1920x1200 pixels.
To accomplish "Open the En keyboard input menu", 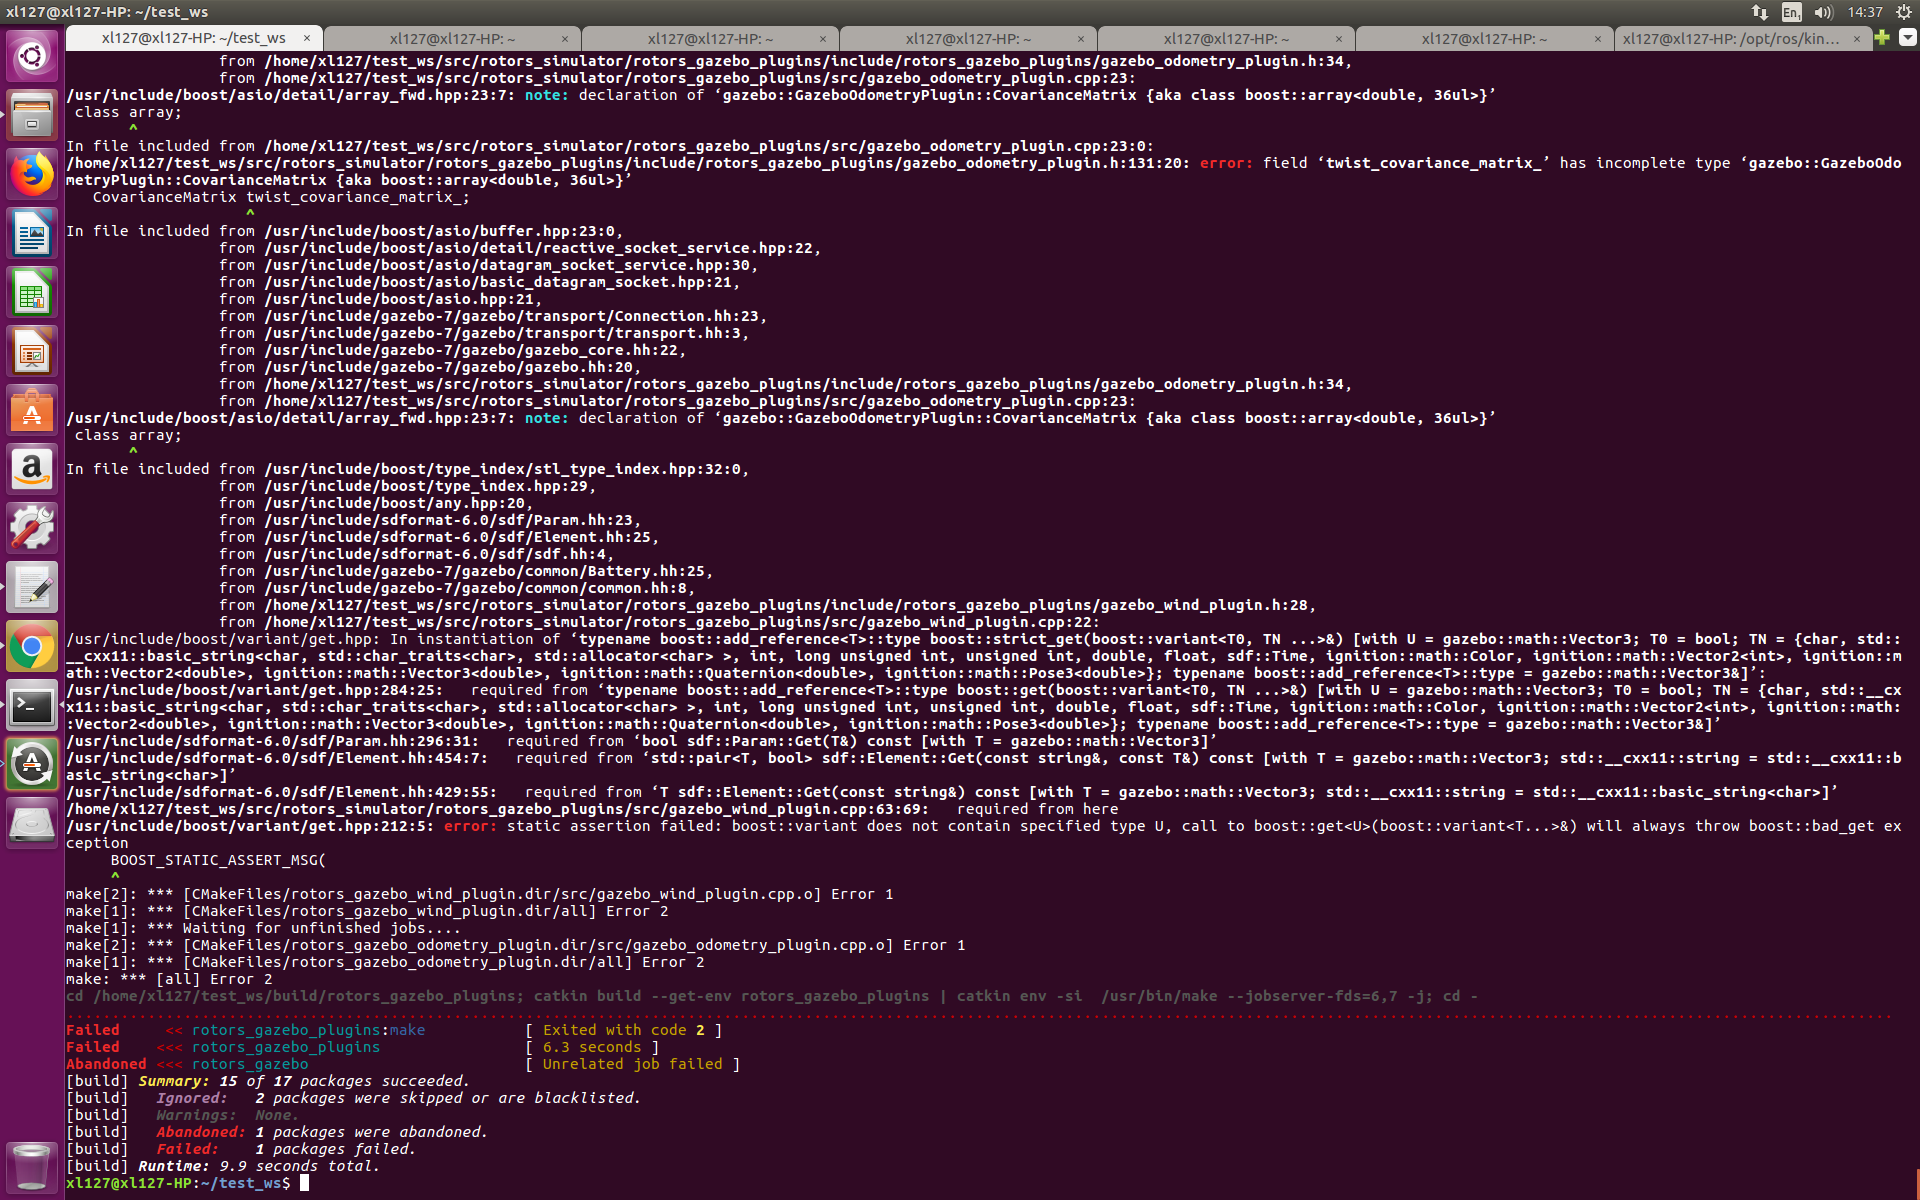I will pyautogui.click(x=1791, y=13).
